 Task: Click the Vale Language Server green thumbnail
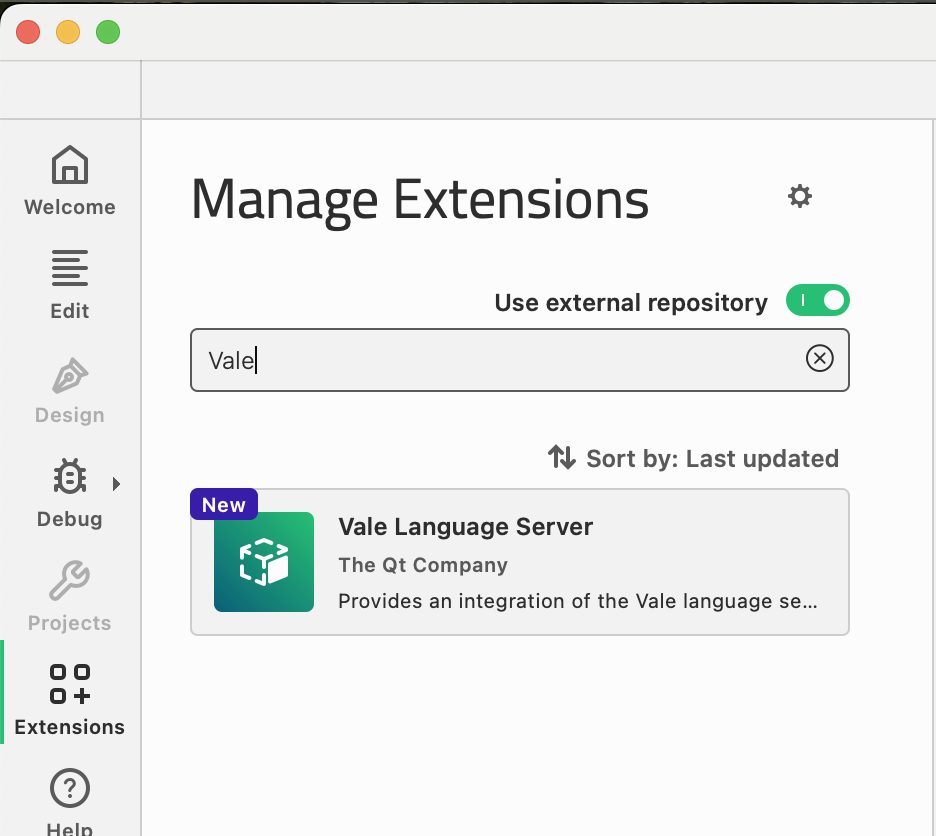tap(264, 562)
